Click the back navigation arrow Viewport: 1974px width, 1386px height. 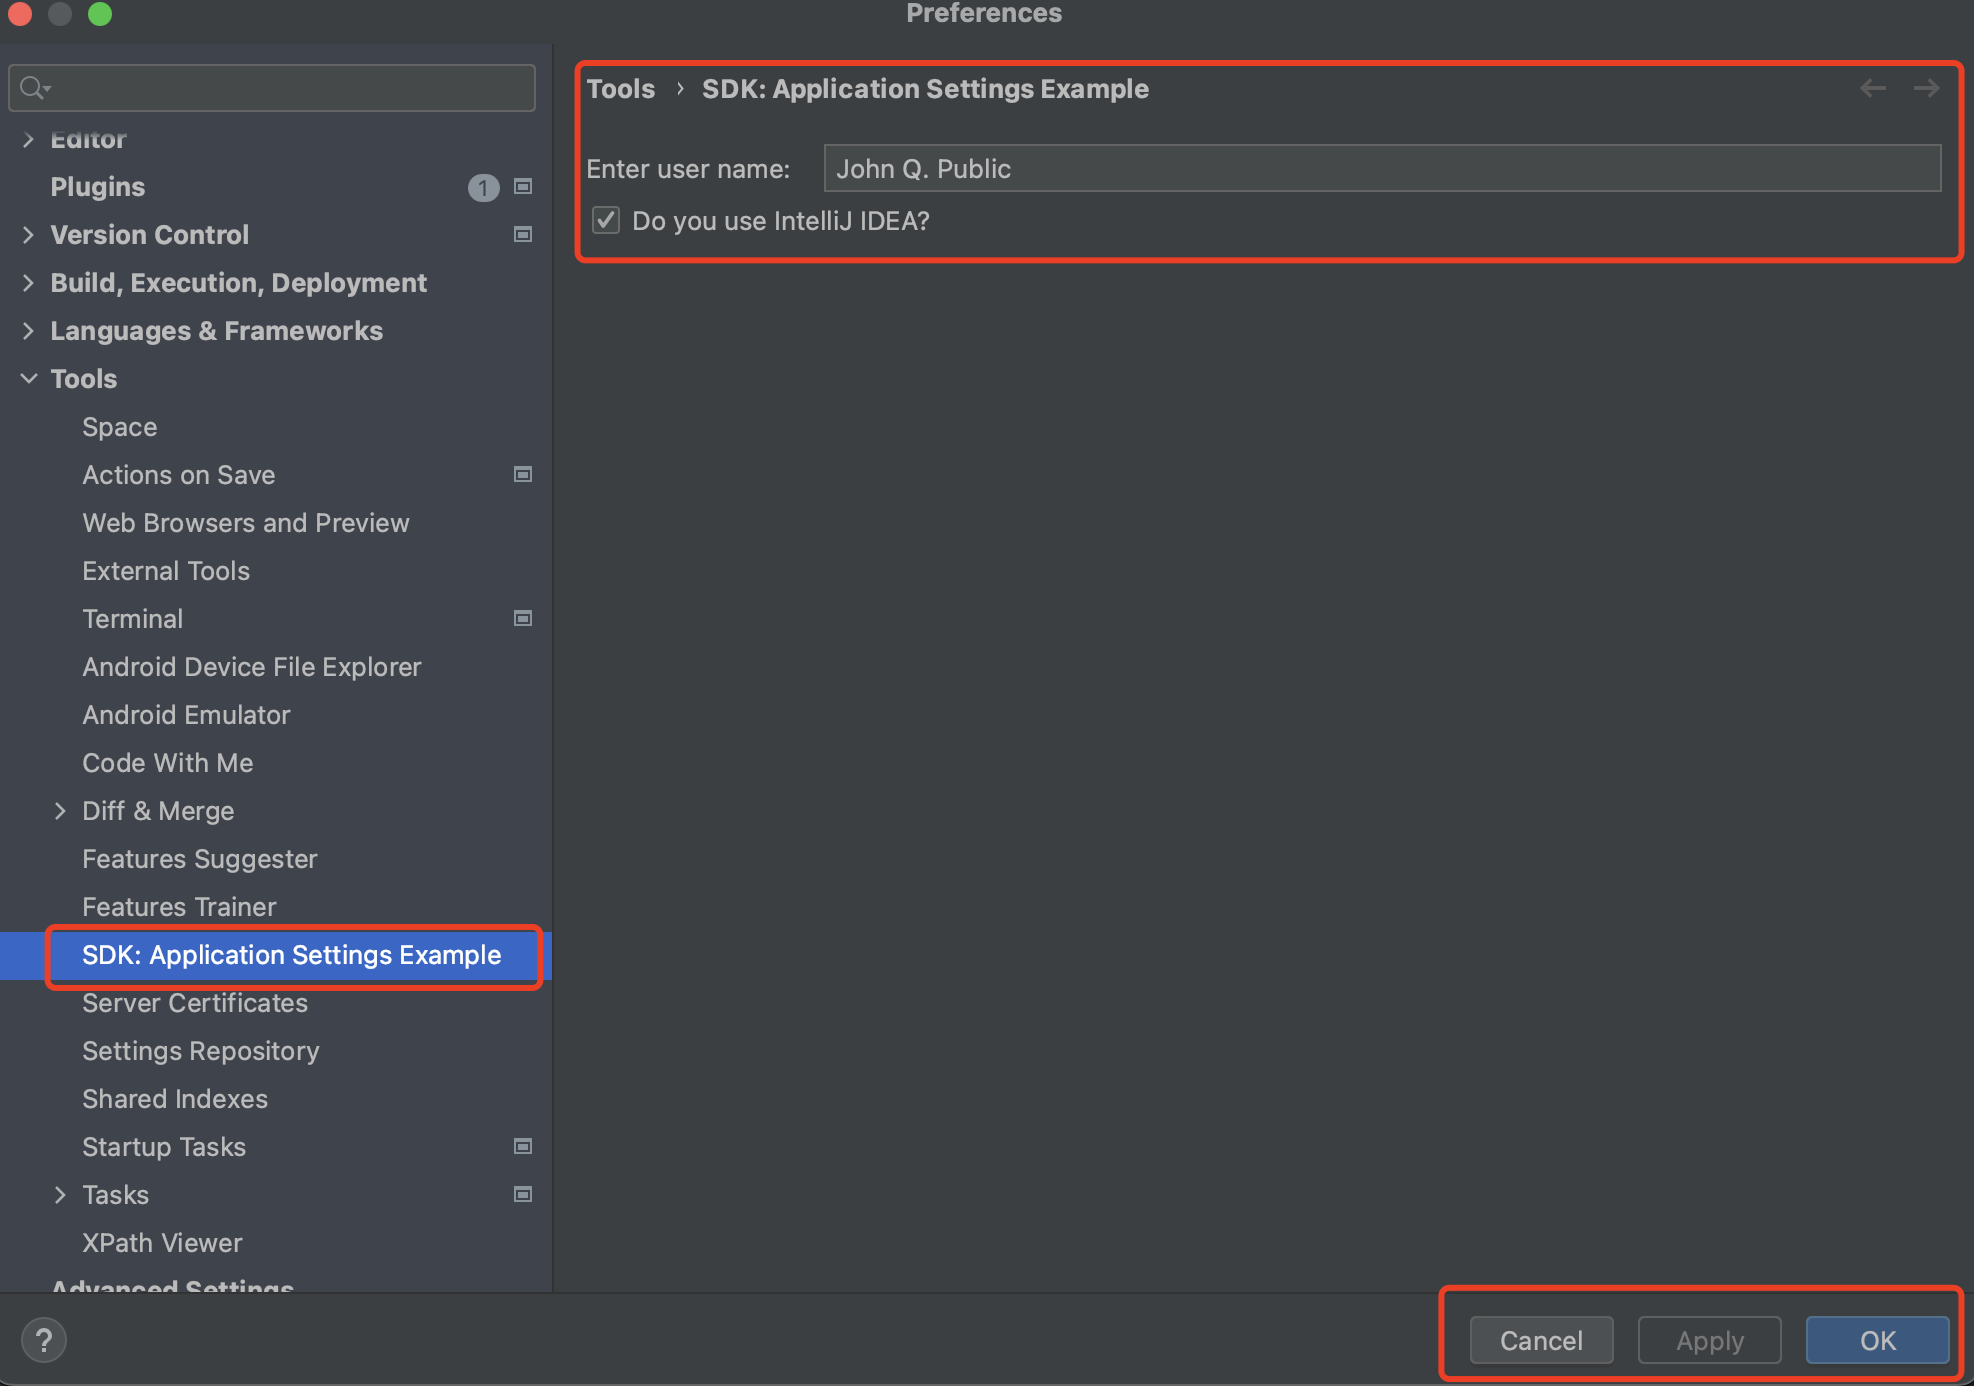coord(1872,88)
